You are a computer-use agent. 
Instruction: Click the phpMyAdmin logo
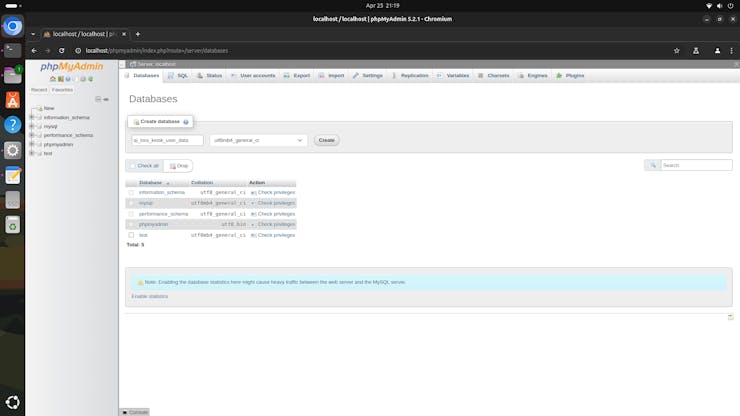tap(72, 67)
